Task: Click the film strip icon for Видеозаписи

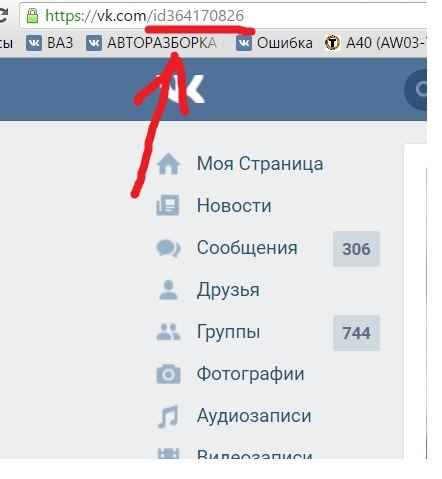Action: [168, 454]
